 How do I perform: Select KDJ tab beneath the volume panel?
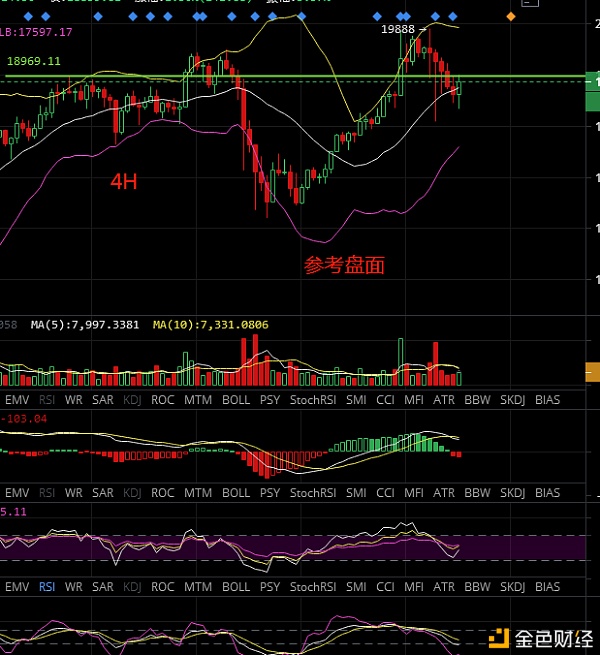tap(132, 400)
